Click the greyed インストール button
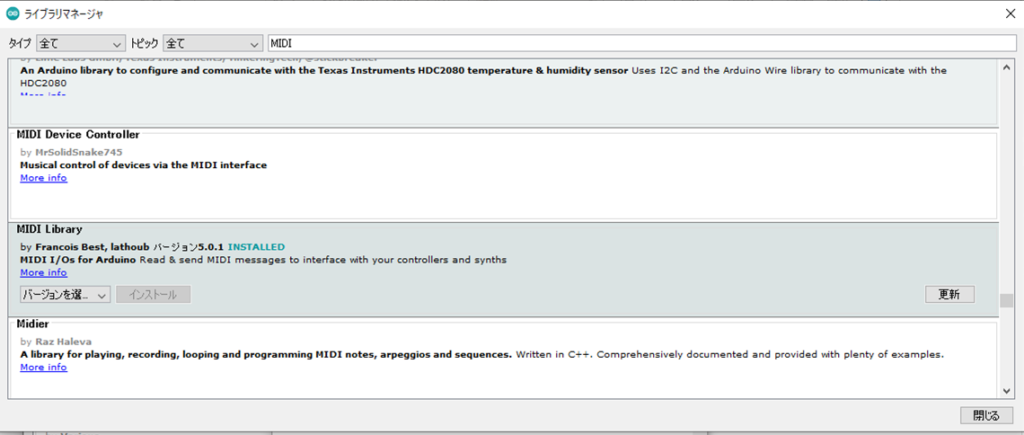This screenshot has height=435, width=1024. pyautogui.click(x=153, y=295)
